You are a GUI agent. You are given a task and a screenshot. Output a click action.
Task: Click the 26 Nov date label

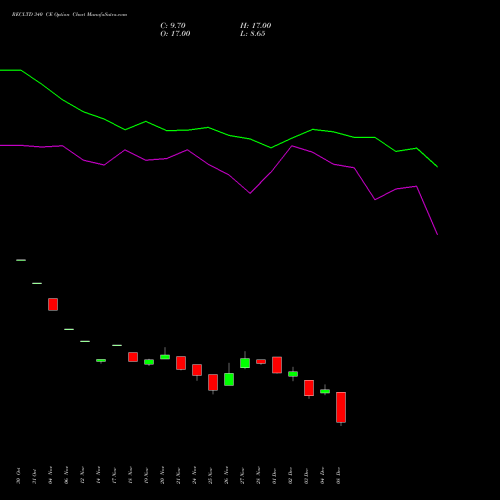click(226, 476)
